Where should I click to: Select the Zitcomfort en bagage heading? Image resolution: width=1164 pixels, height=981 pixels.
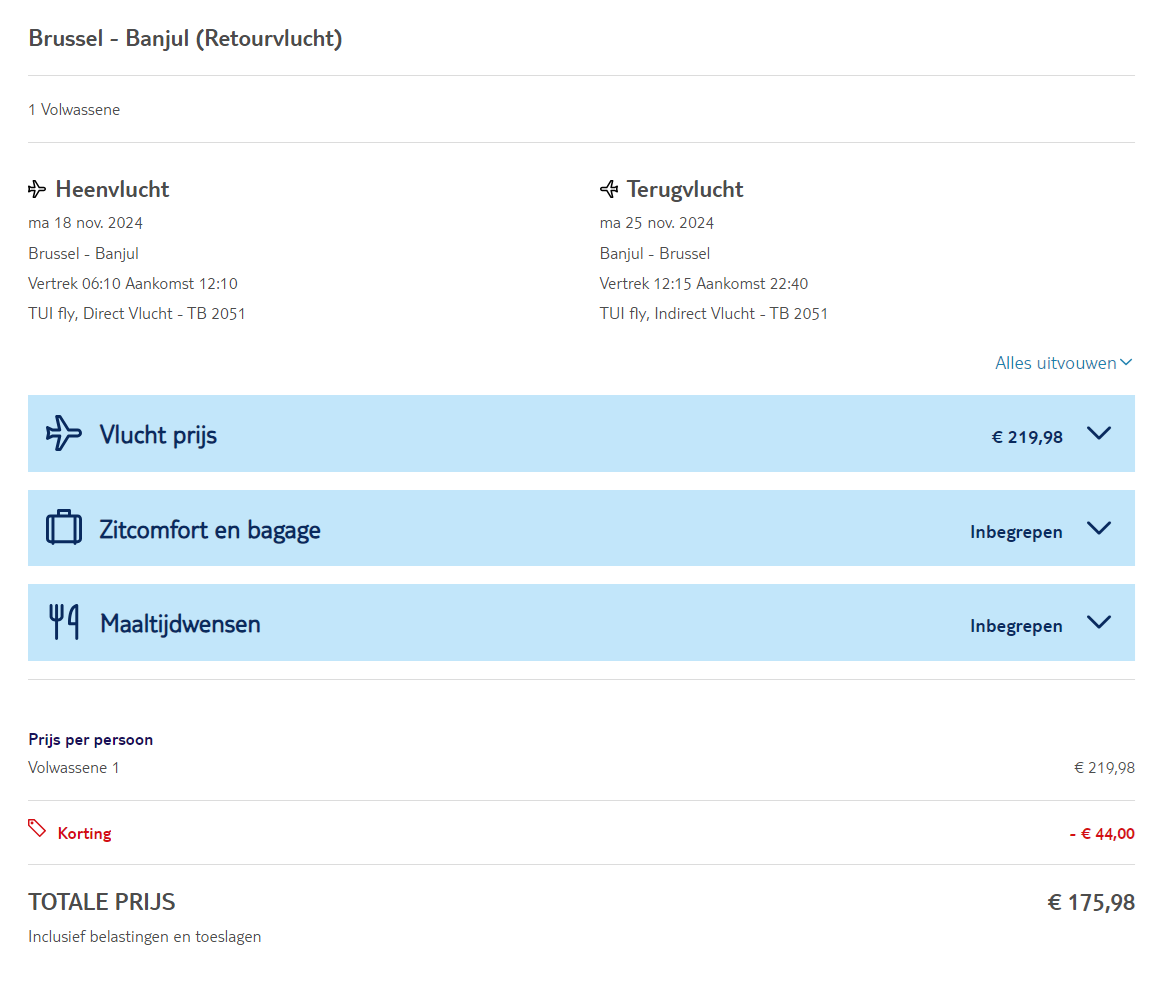pos(210,529)
